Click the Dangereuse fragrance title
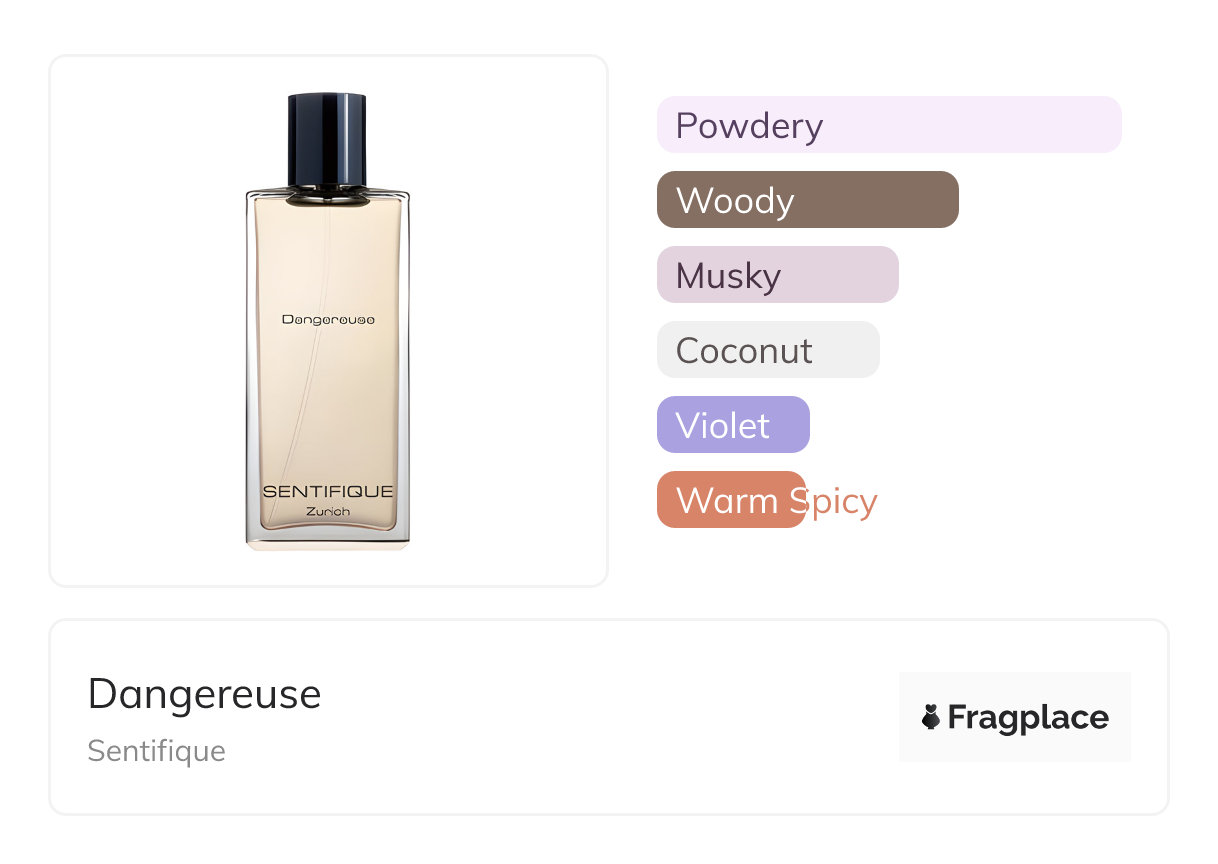The width and height of the screenshot is (1218, 864). coord(205,694)
